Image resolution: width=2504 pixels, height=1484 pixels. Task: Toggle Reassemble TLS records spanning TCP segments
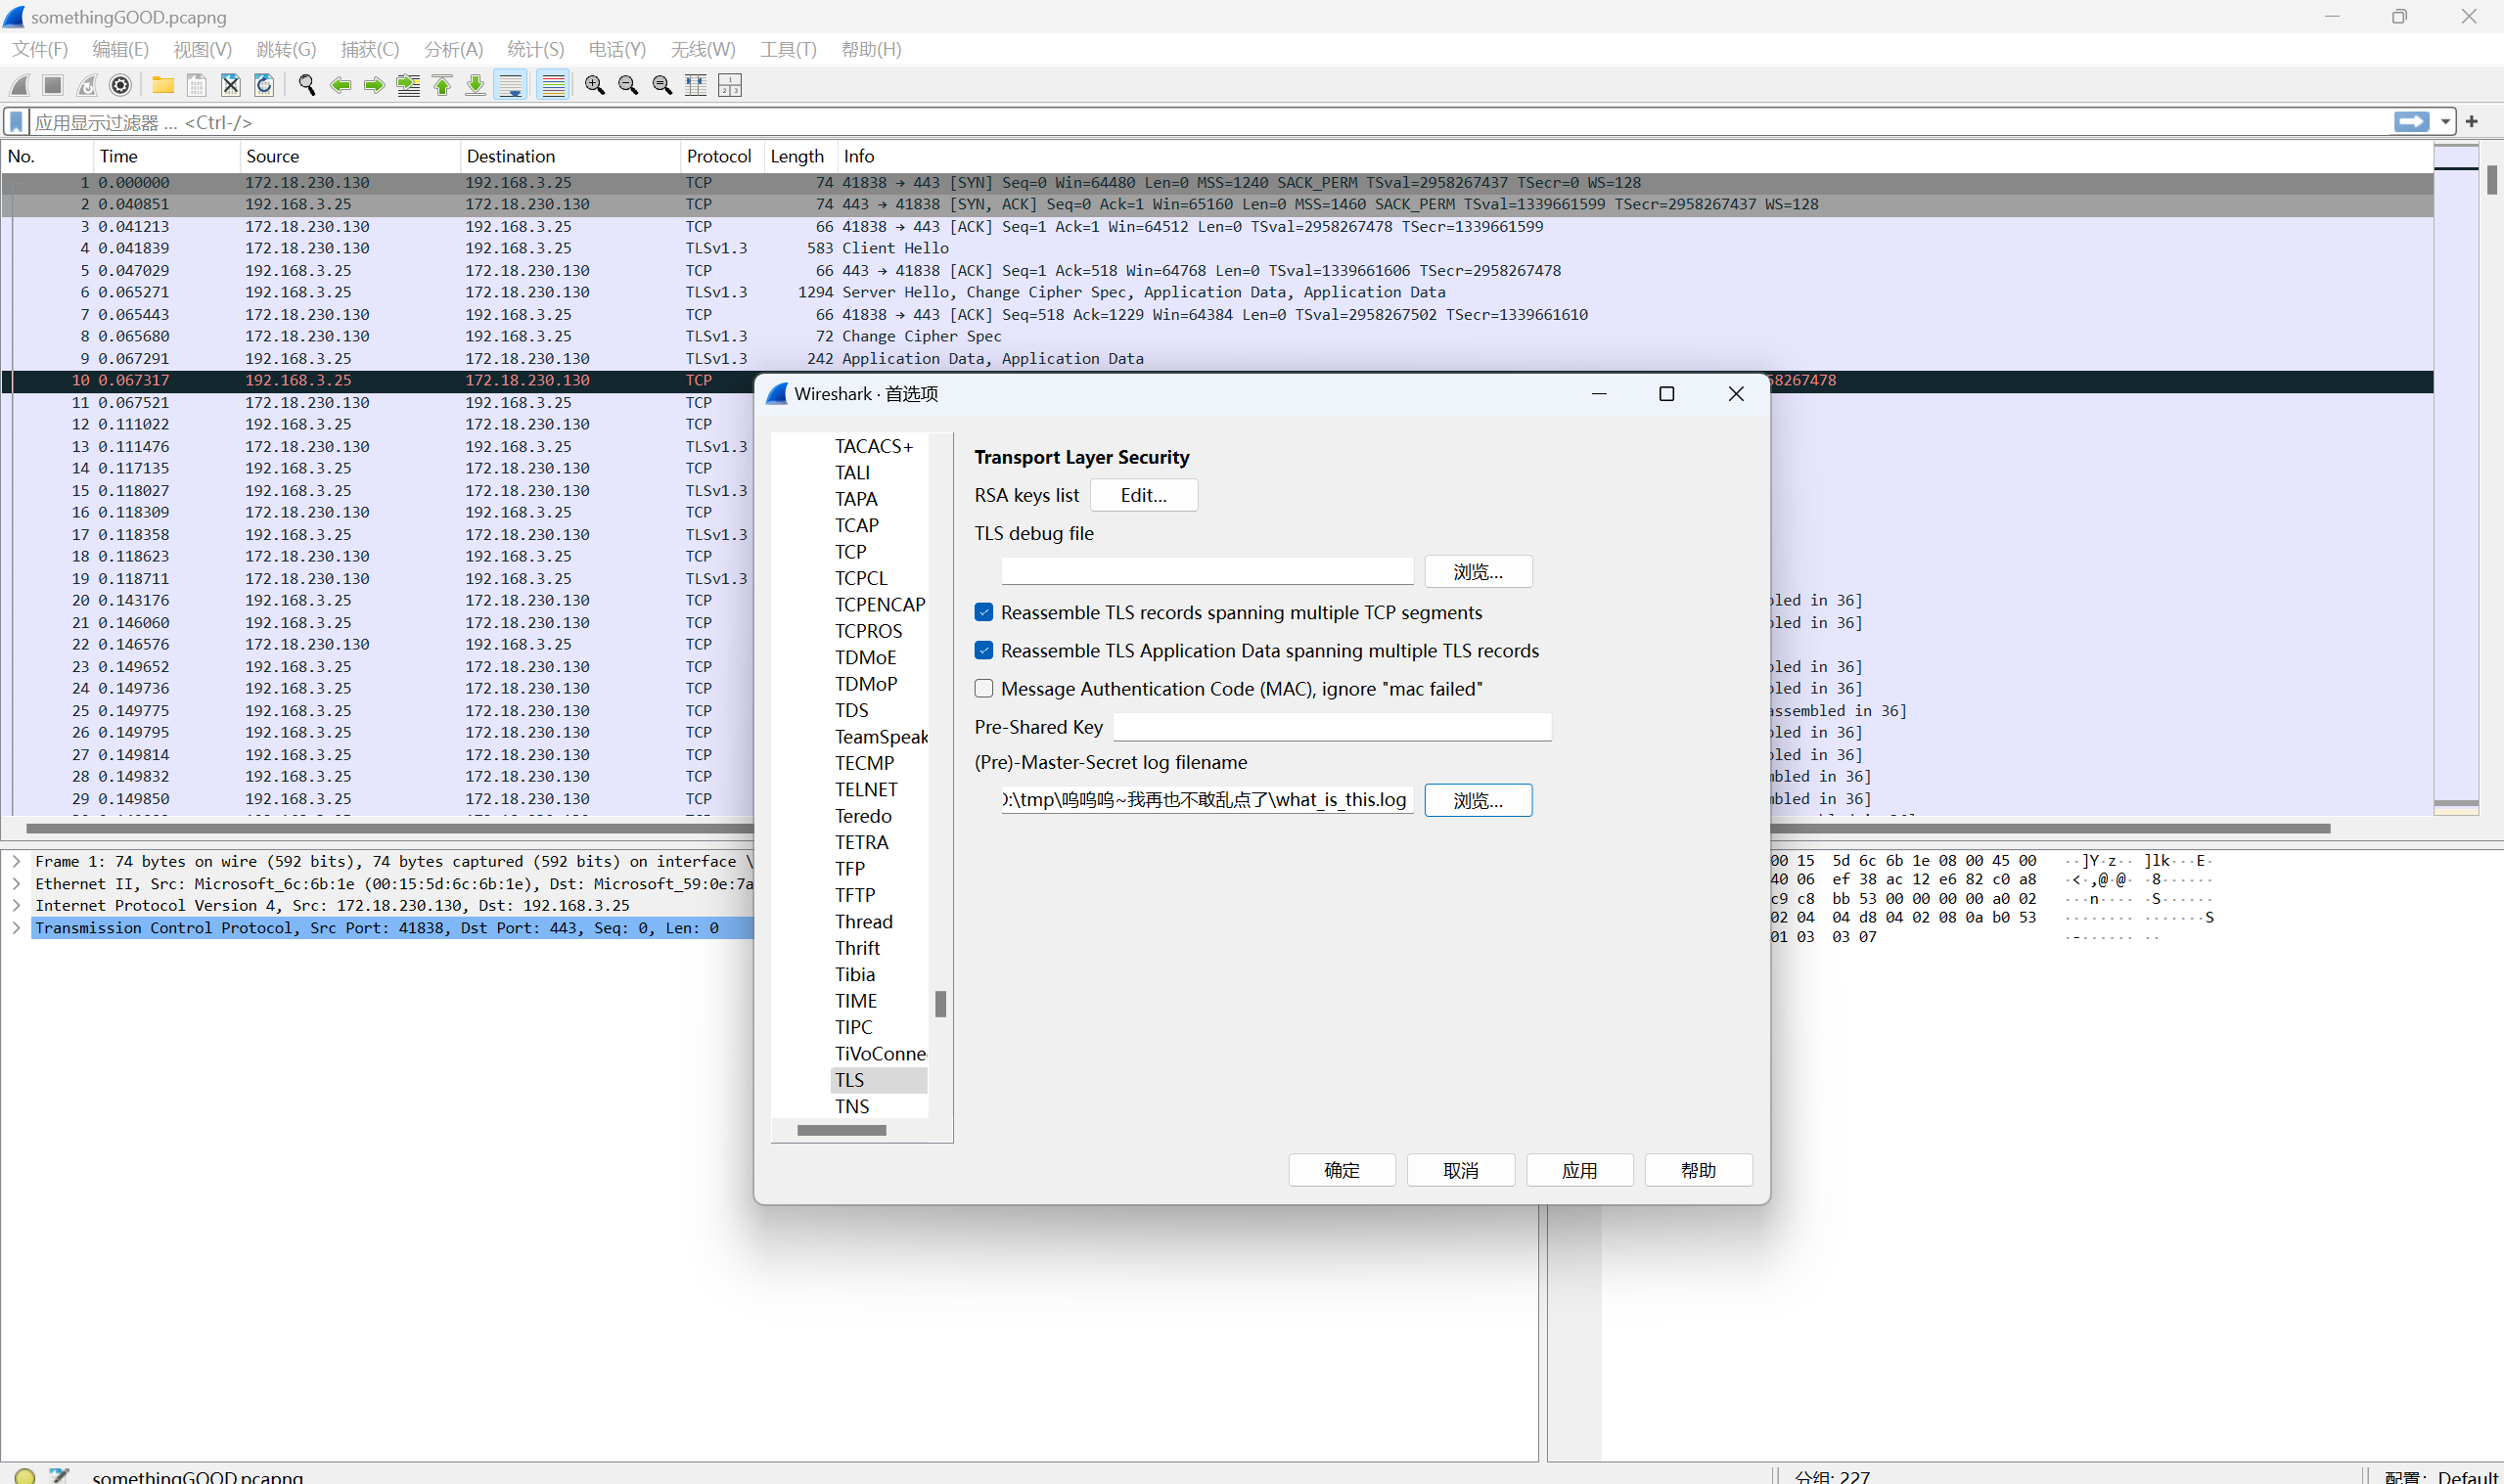click(984, 612)
